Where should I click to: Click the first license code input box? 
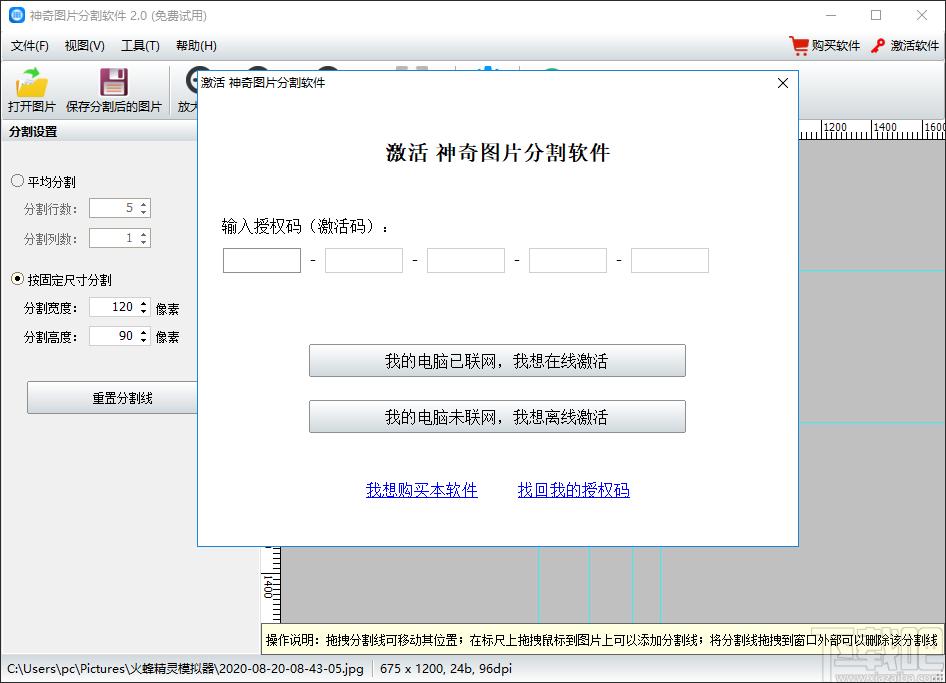262,261
